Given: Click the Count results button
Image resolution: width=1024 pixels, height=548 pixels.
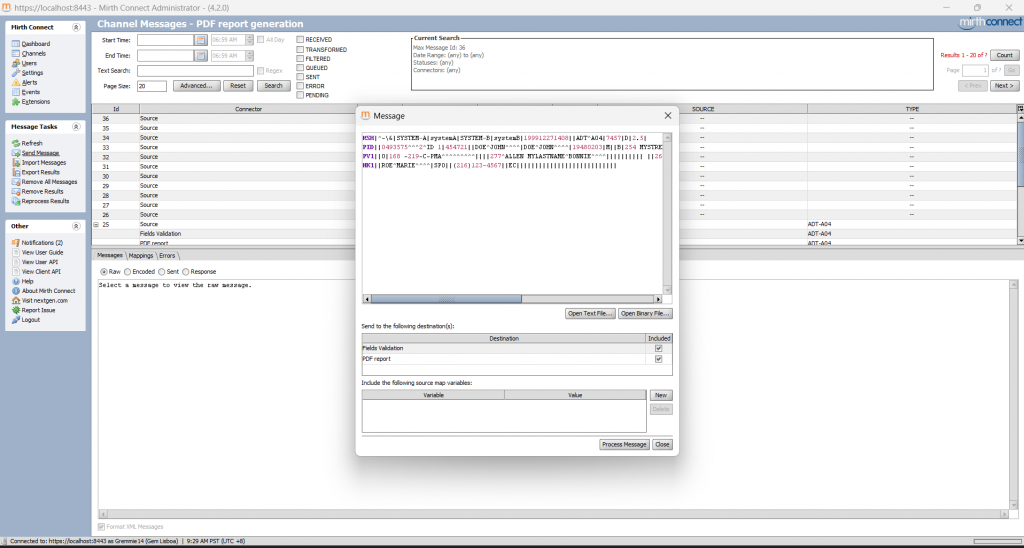Looking at the screenshot, I should tap(1004, 55).
